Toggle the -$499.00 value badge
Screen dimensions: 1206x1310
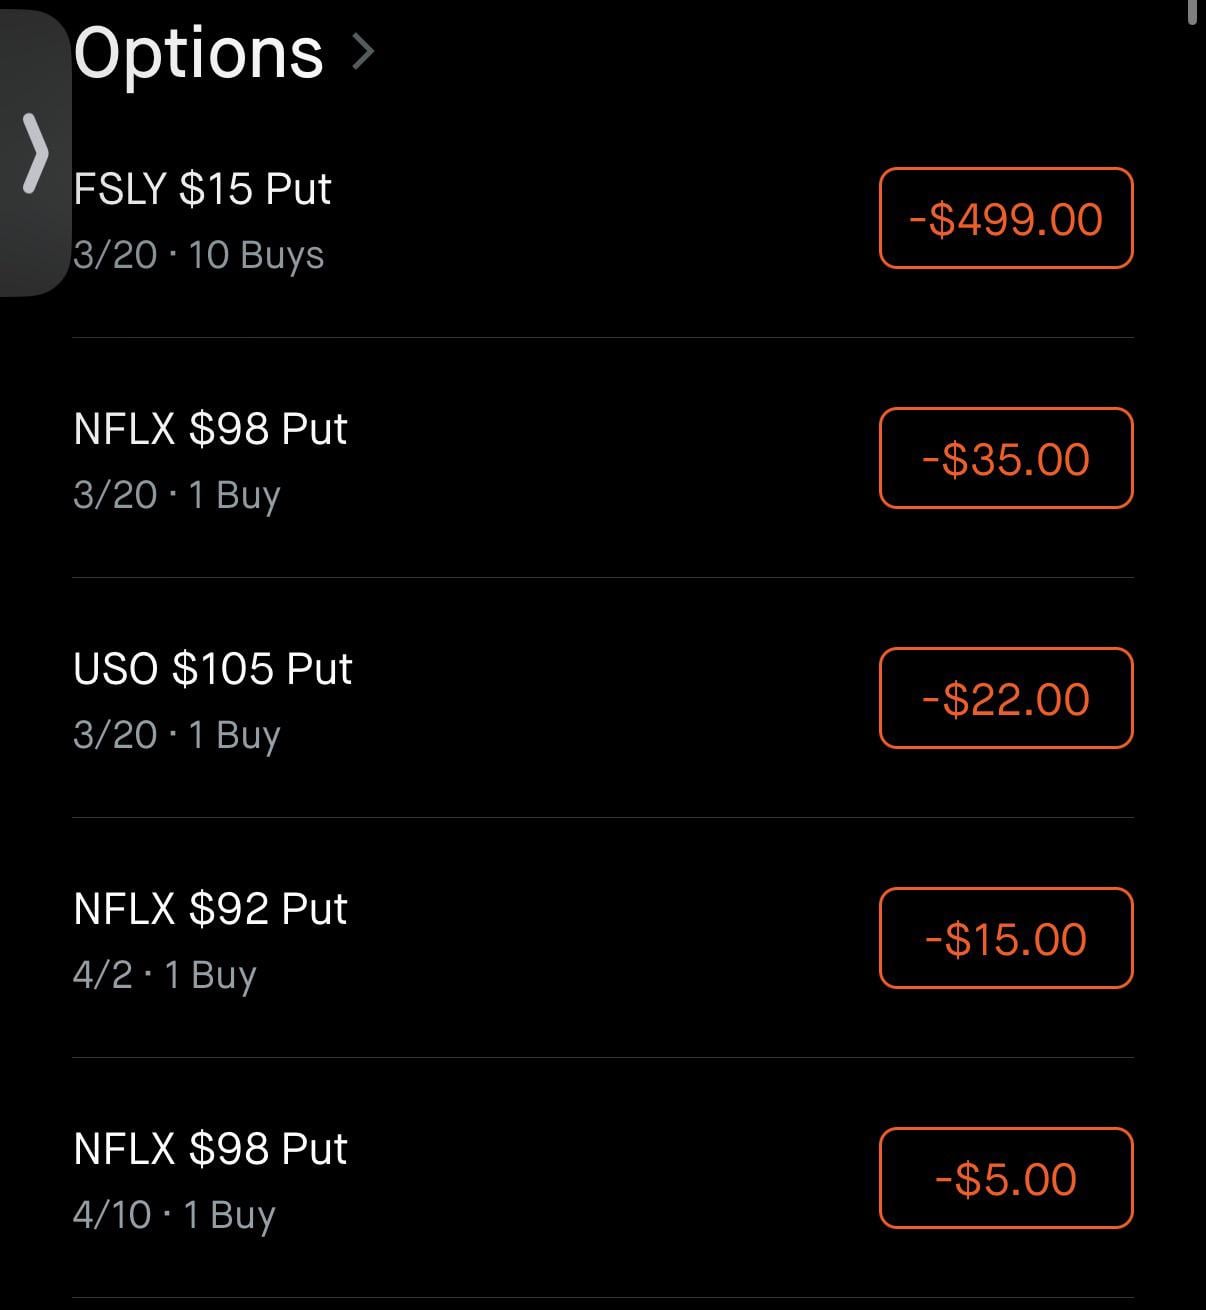pyautogui.click(x=1005, y=219)
